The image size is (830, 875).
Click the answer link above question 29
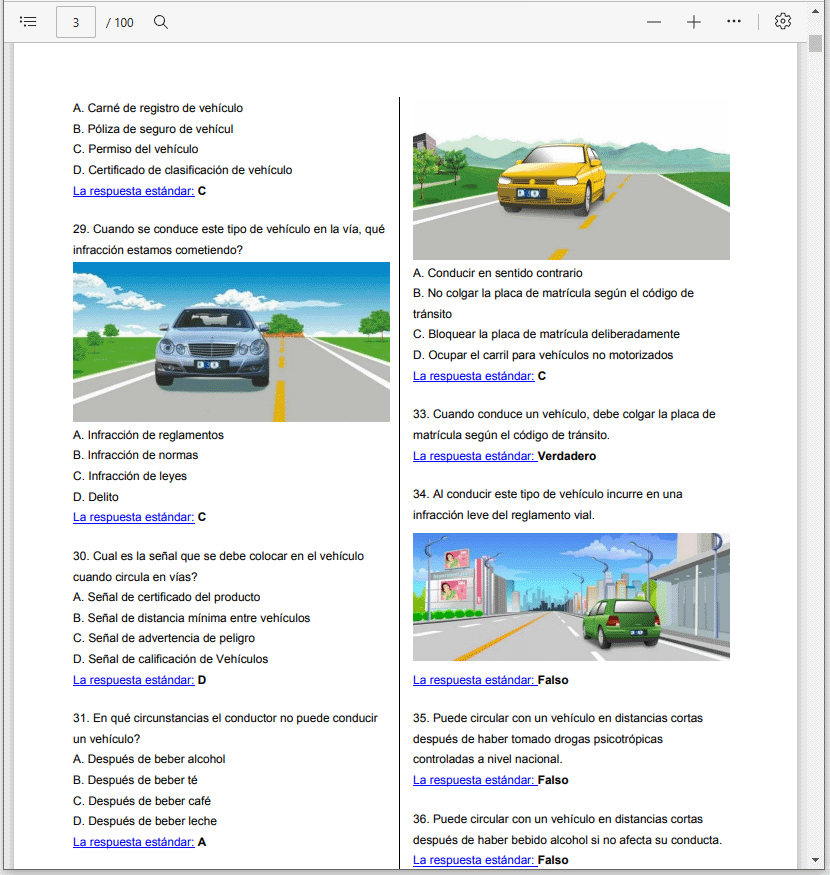click(x=133, y=190)
